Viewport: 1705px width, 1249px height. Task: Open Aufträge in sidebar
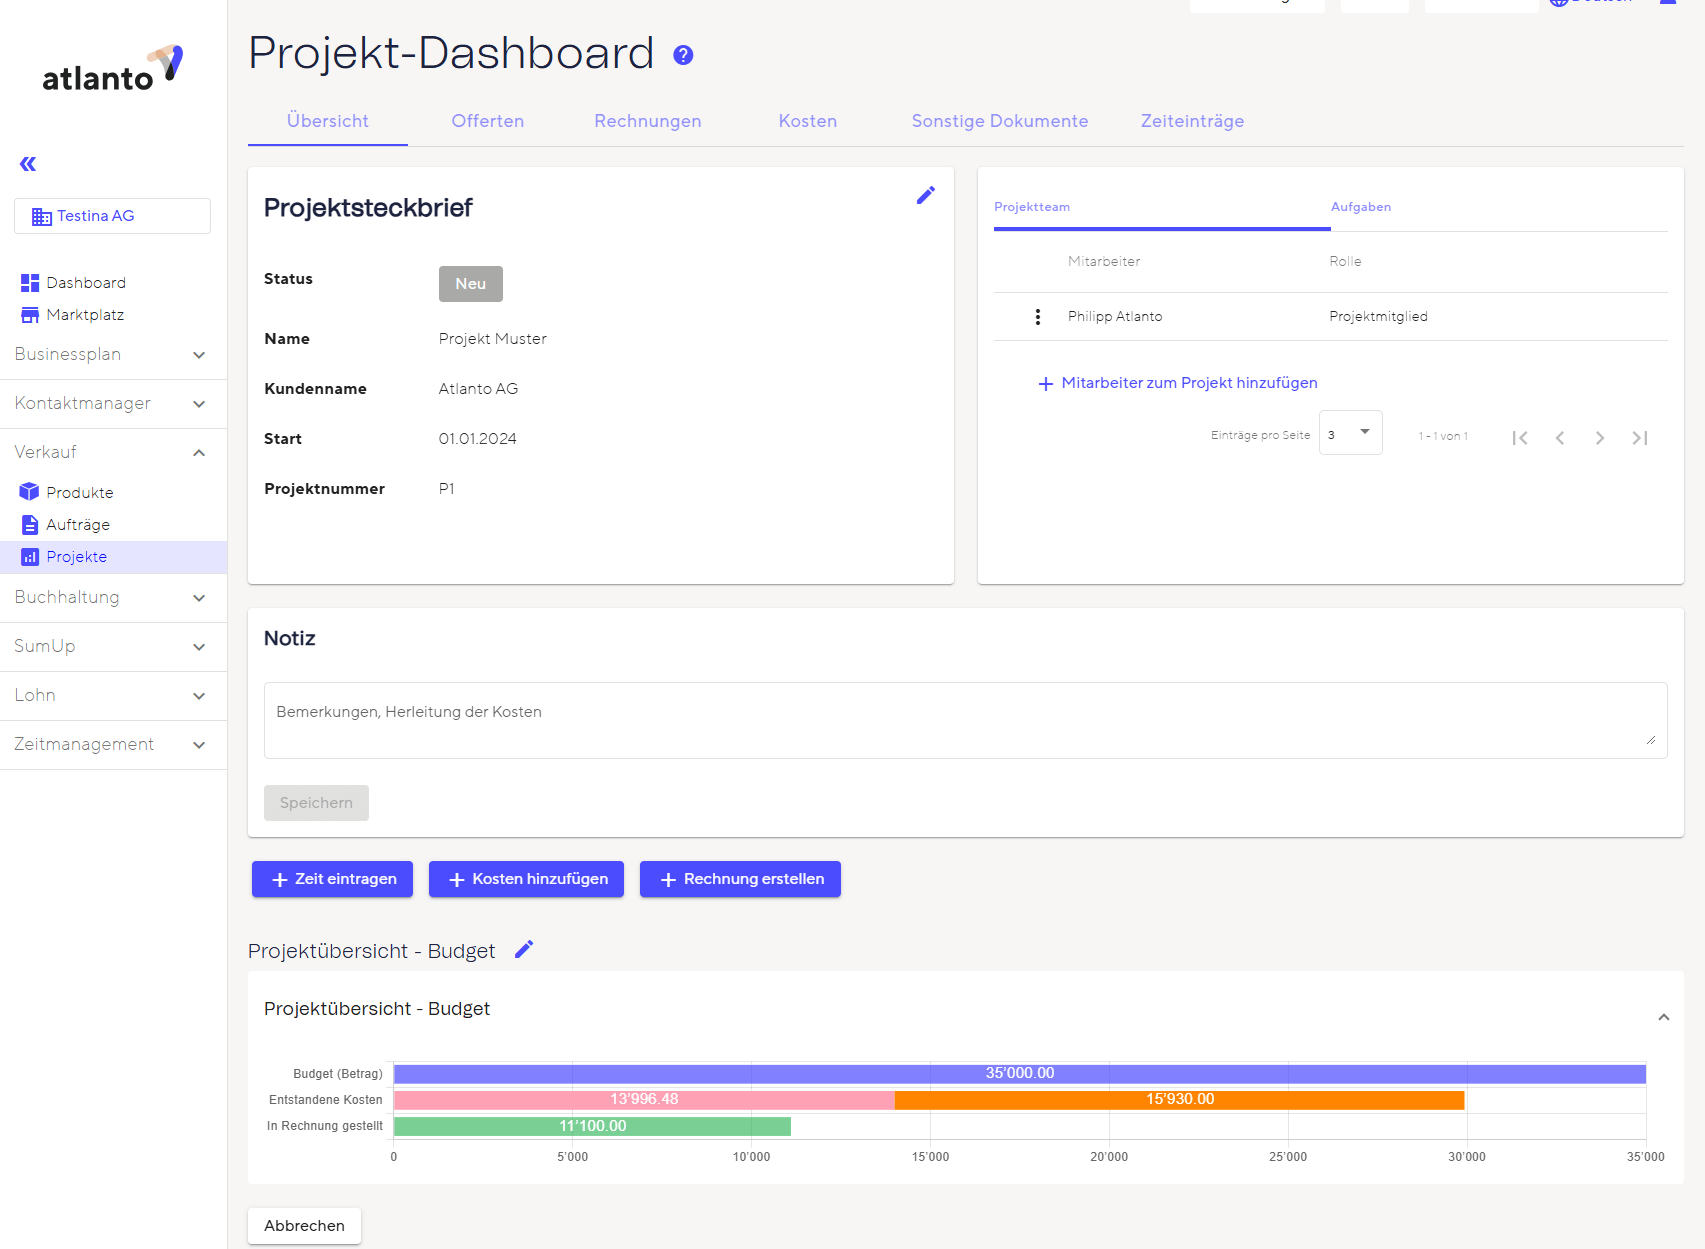tap(65, 525)
